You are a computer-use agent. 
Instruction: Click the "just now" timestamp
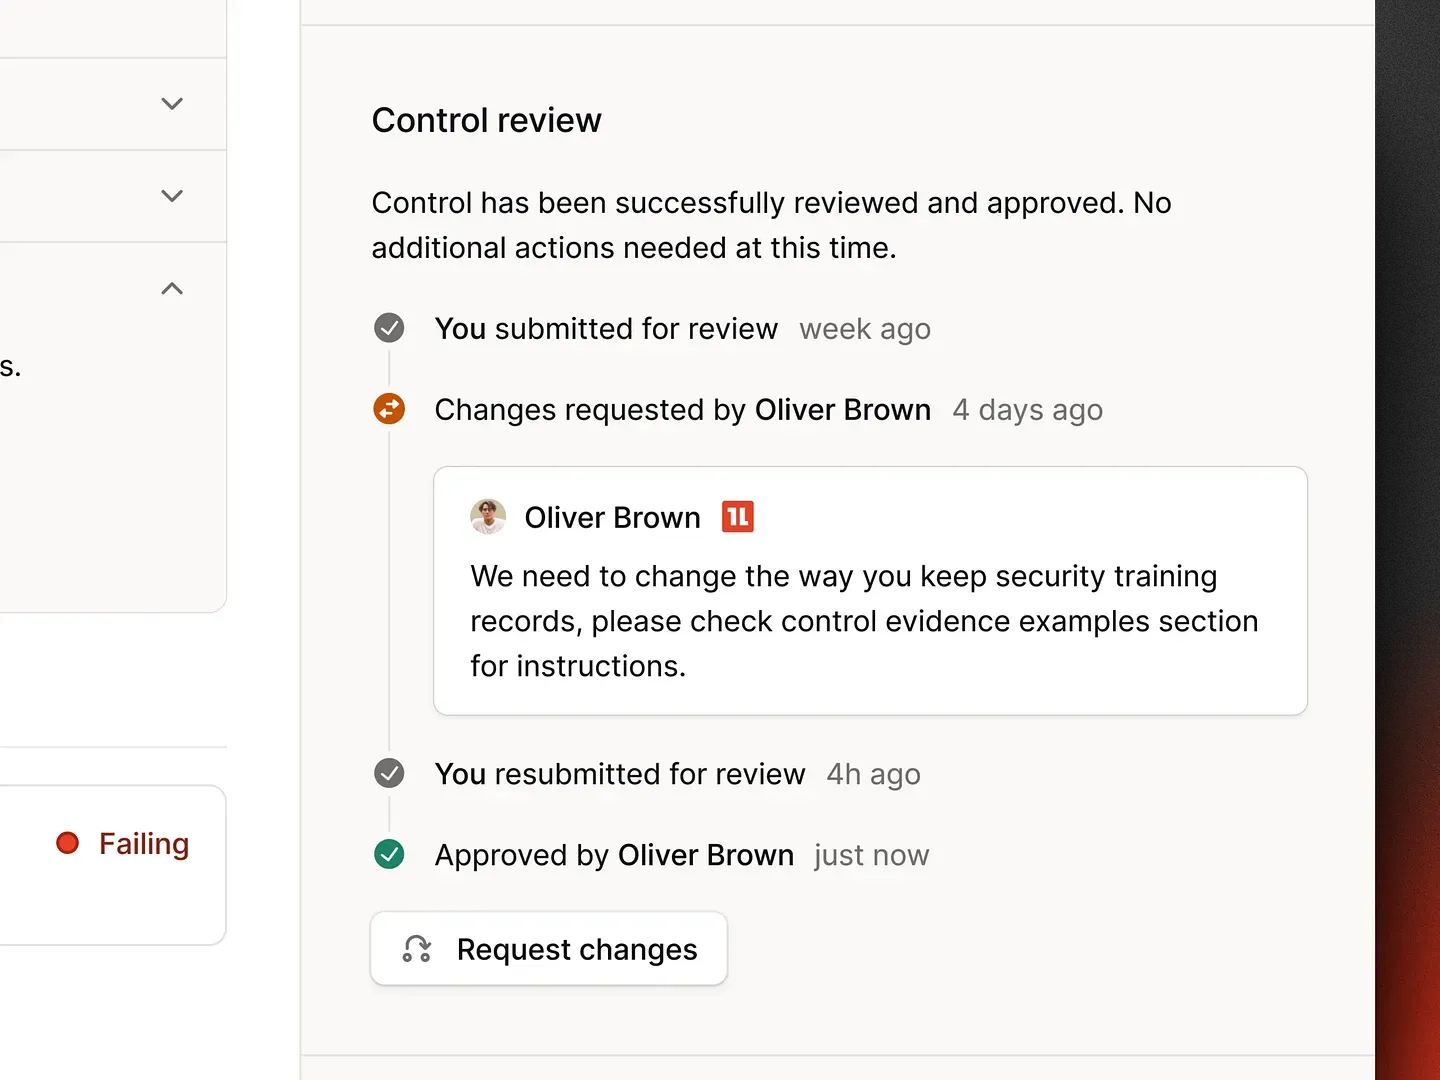click(871, 855)
